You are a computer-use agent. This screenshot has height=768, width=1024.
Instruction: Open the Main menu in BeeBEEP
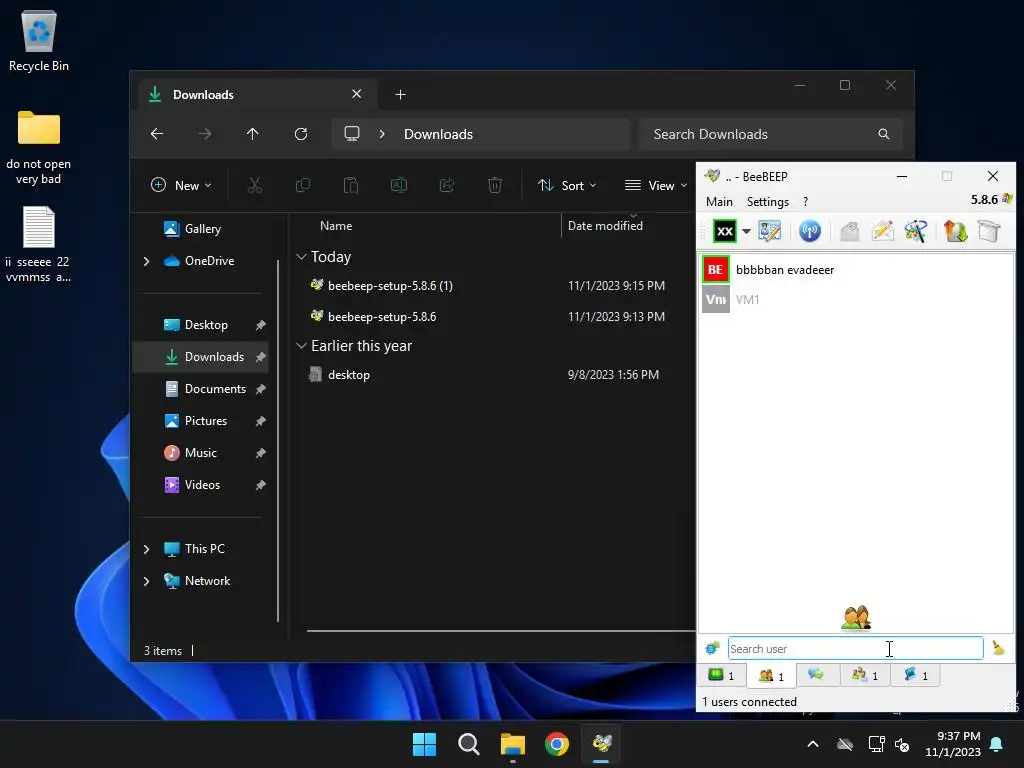719,202
